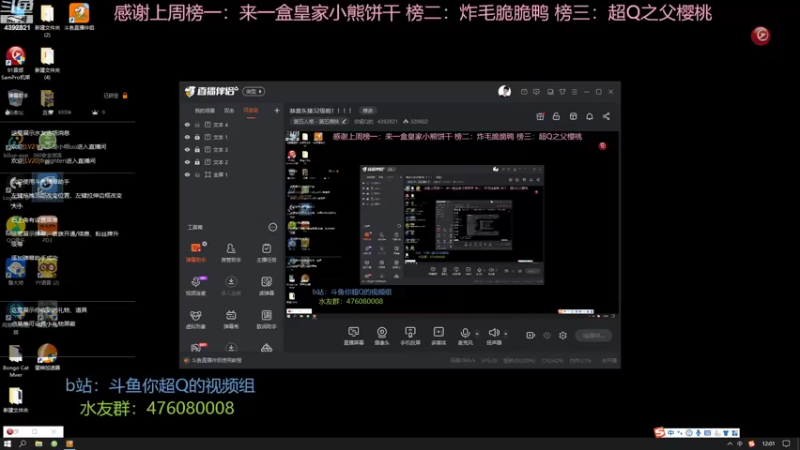Expand toolbox more options circle
This screenshot has height=450, width=800.
(x=272, y=227)
